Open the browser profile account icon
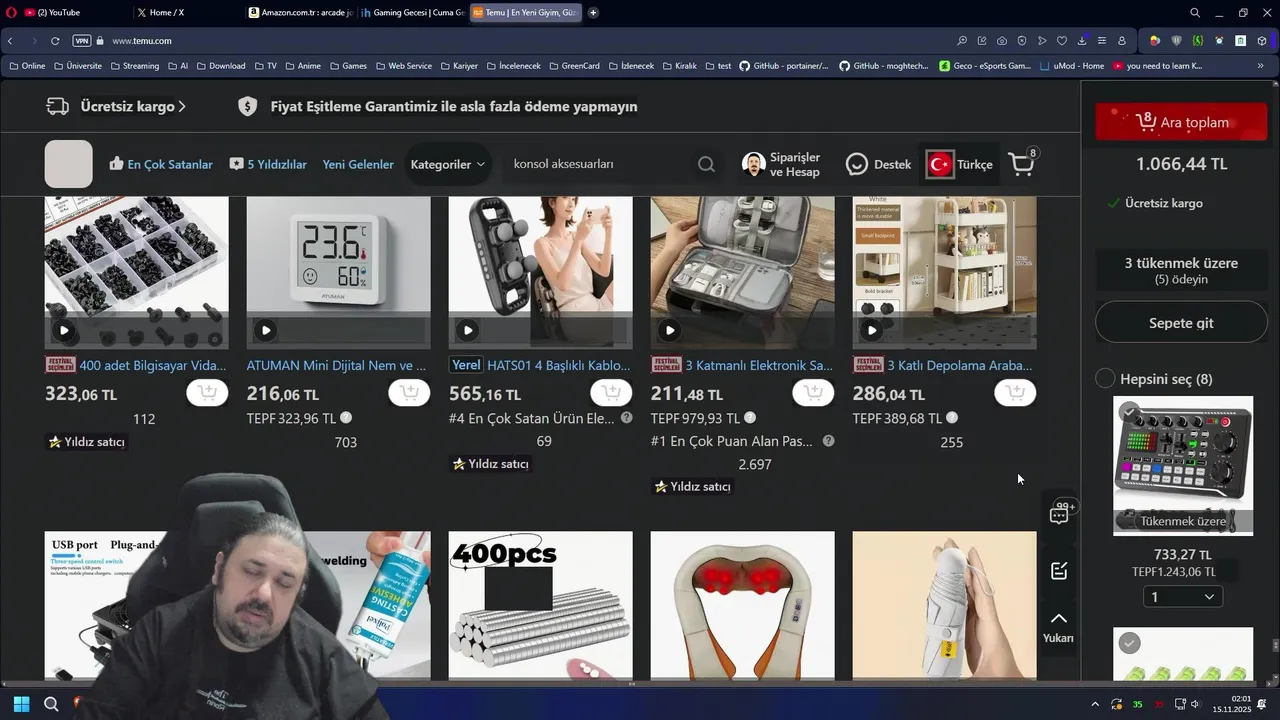The height and width of the screenshot is (720, 1280). (1122, 41)
